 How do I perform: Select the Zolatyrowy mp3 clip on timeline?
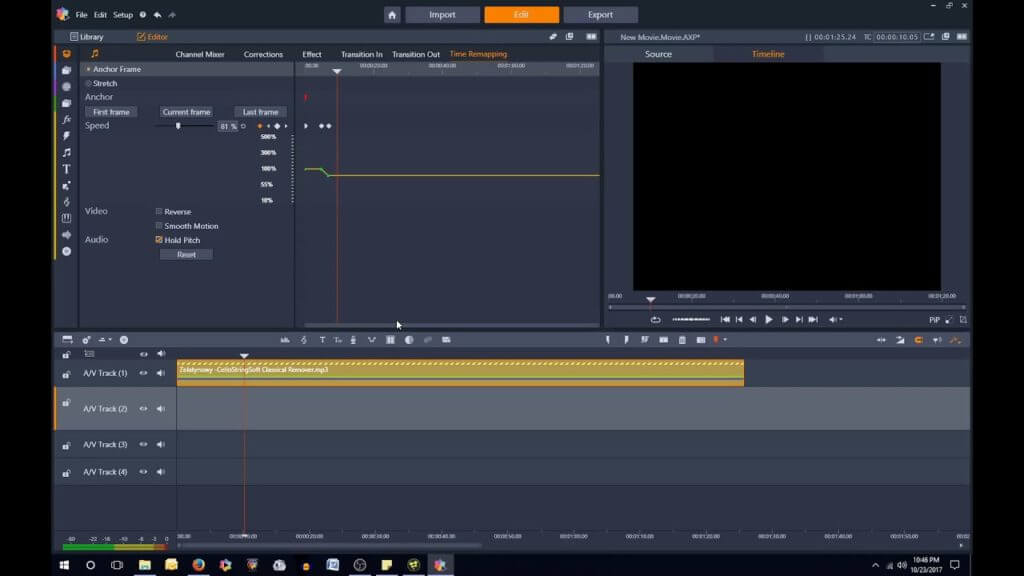click(x=460, y=373)
